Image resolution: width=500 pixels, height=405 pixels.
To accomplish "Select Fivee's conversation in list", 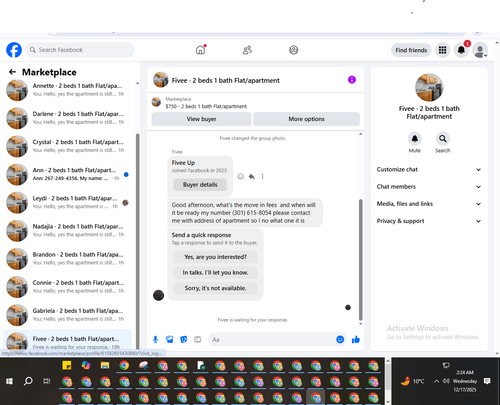I will click(x=67, y=340).
